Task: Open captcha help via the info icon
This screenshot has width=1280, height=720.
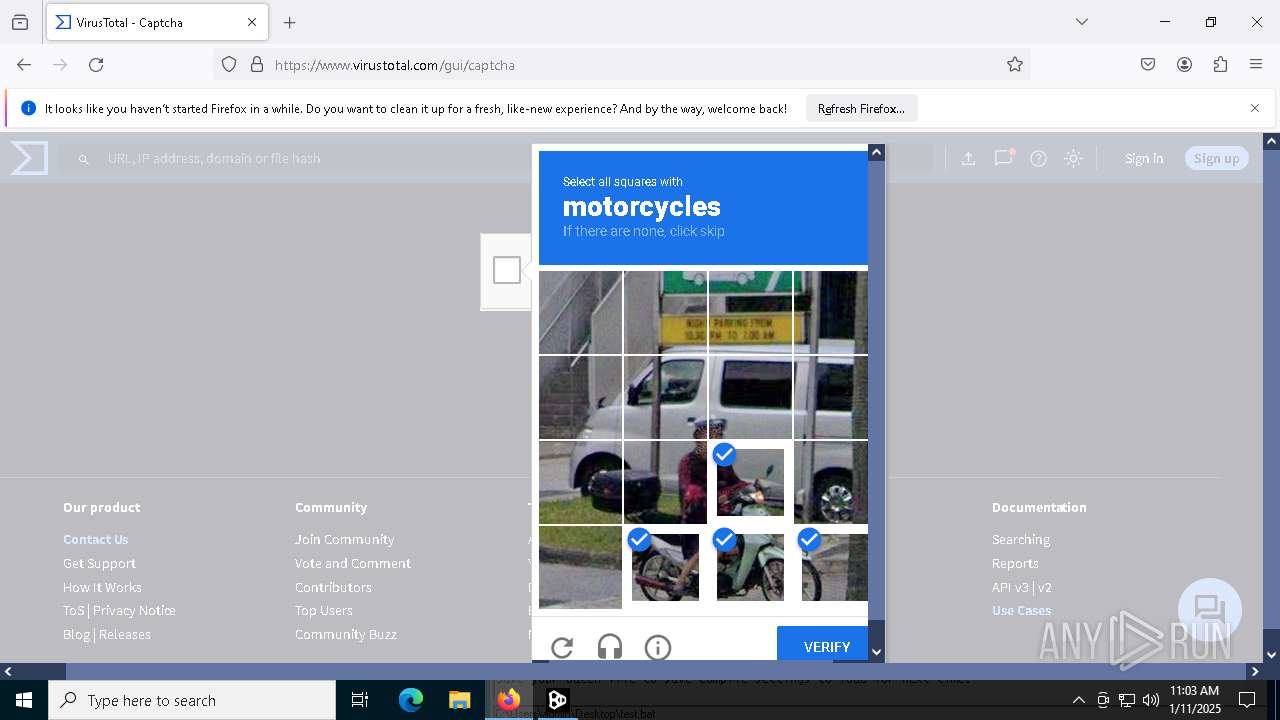Action: (x=658, y=647)
